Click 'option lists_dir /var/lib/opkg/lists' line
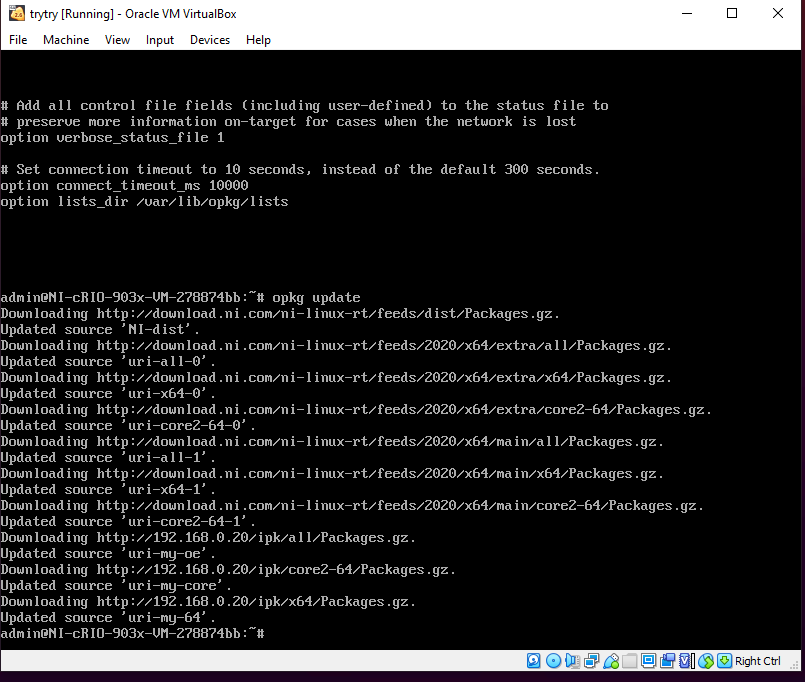The width and height of the screenshot is (805, 682). point(144,201)
